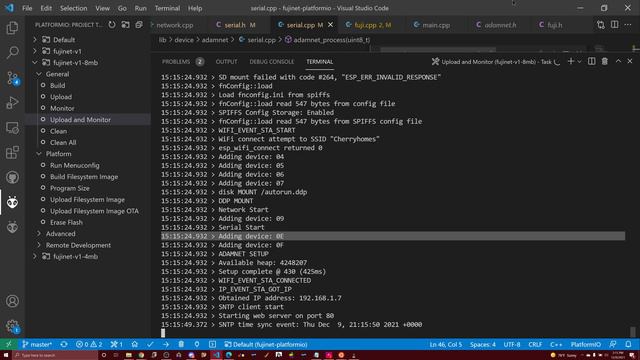Run the Upload and Monitor task
Image resolution: width=640 pixels, height=360 pixels.
pos(80,120)
